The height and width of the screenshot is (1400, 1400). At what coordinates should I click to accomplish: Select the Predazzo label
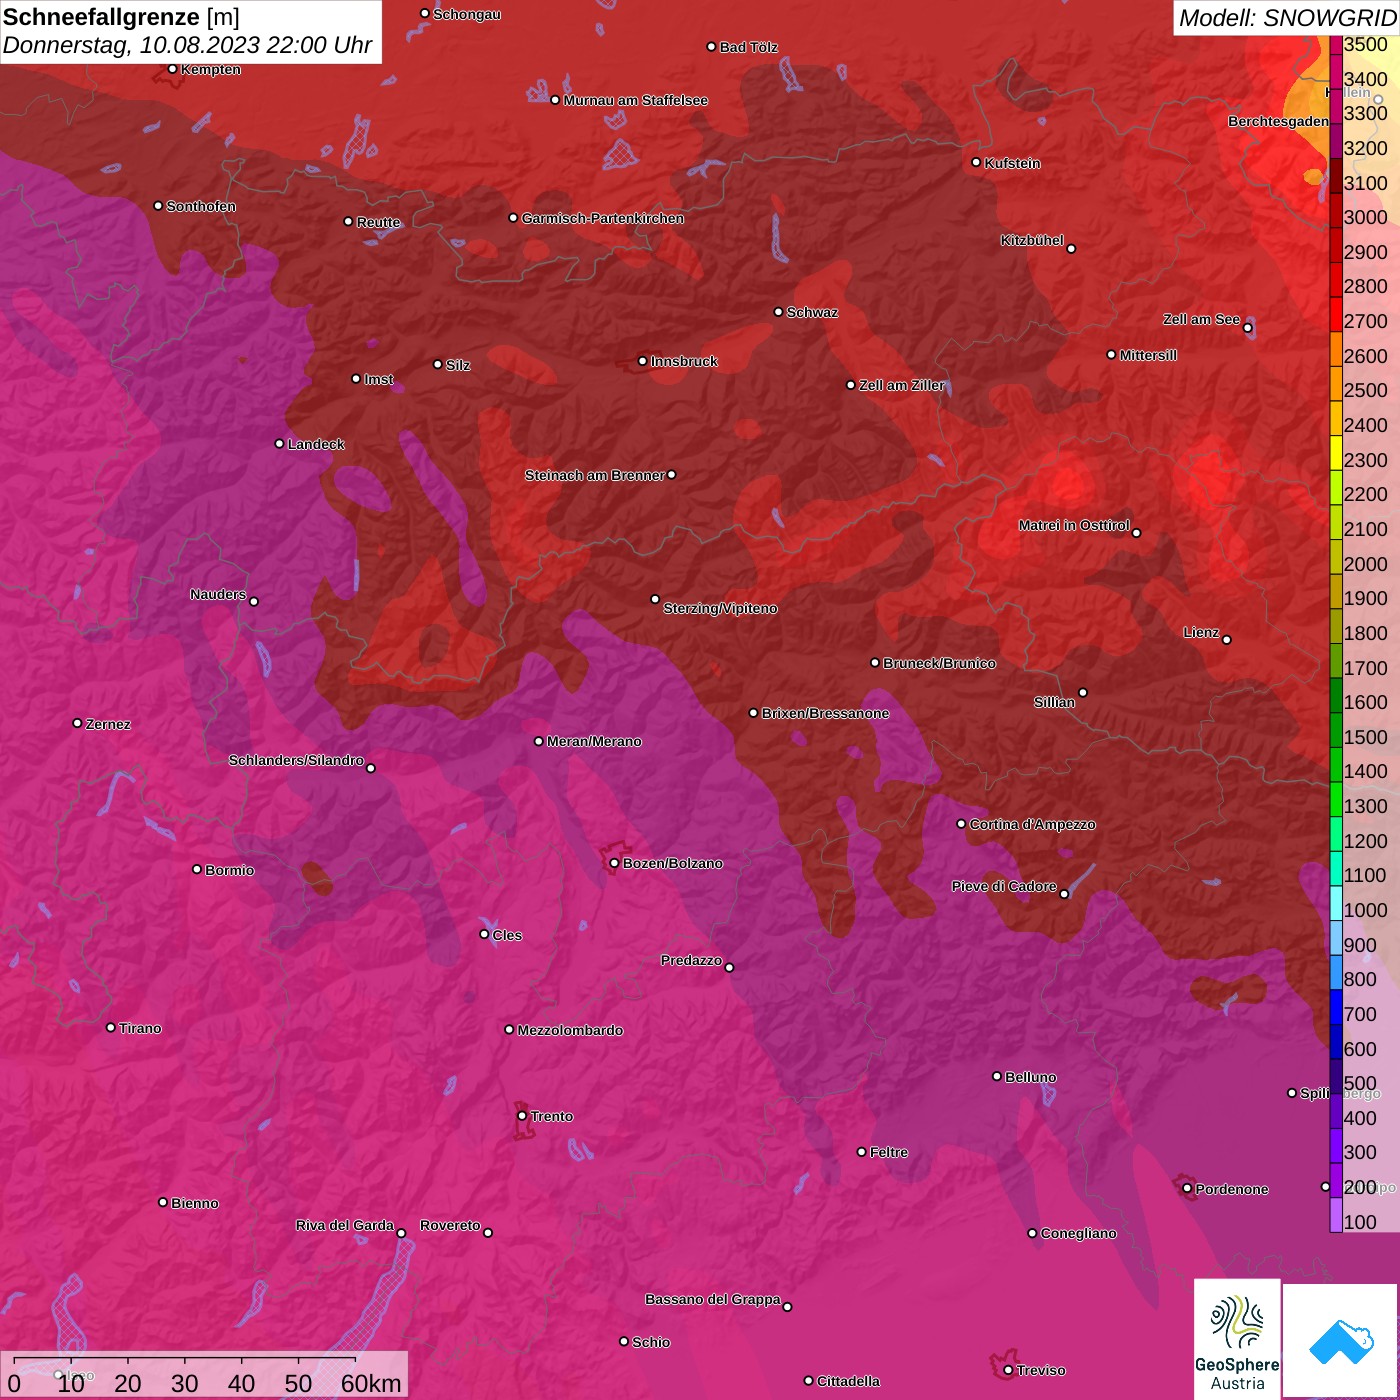pos(691,960)
